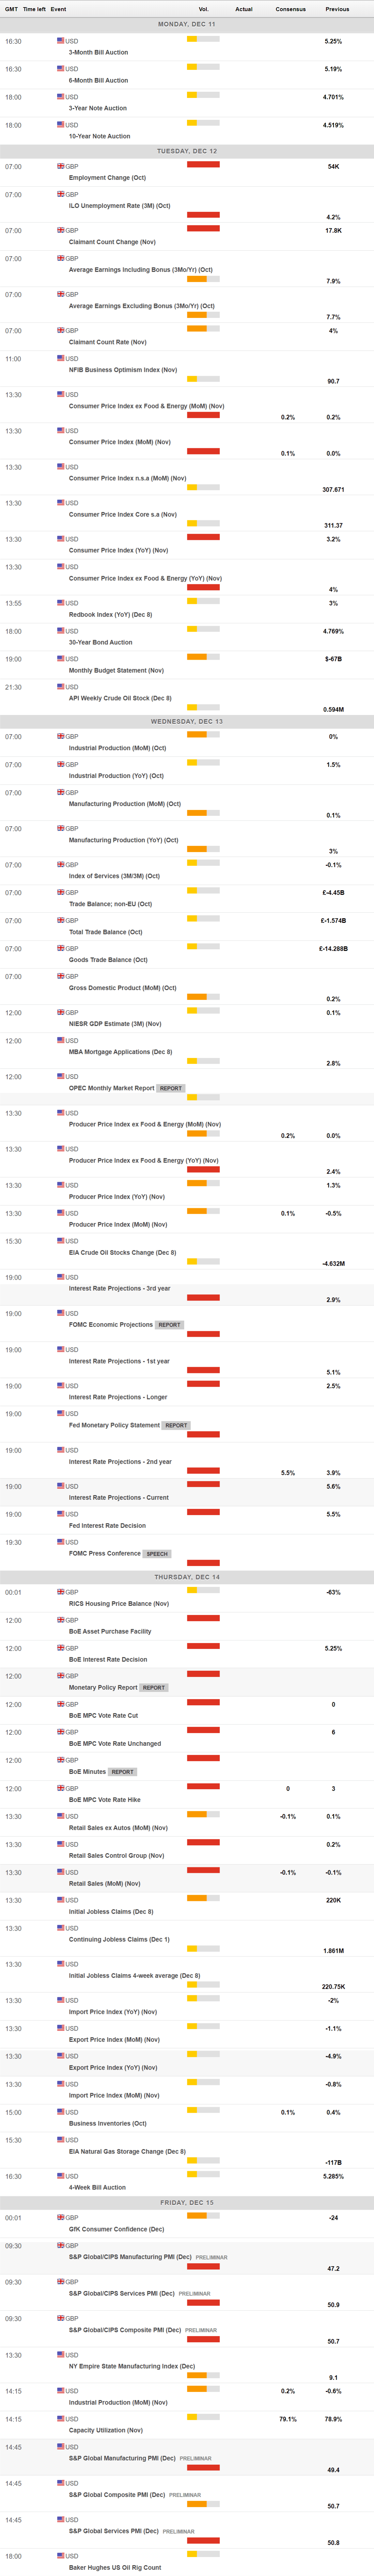Viewport: 374px width, 2576px height.
Task: Click the SPEECH badge on FOMC Press Conference
Action: point(157,1554)
